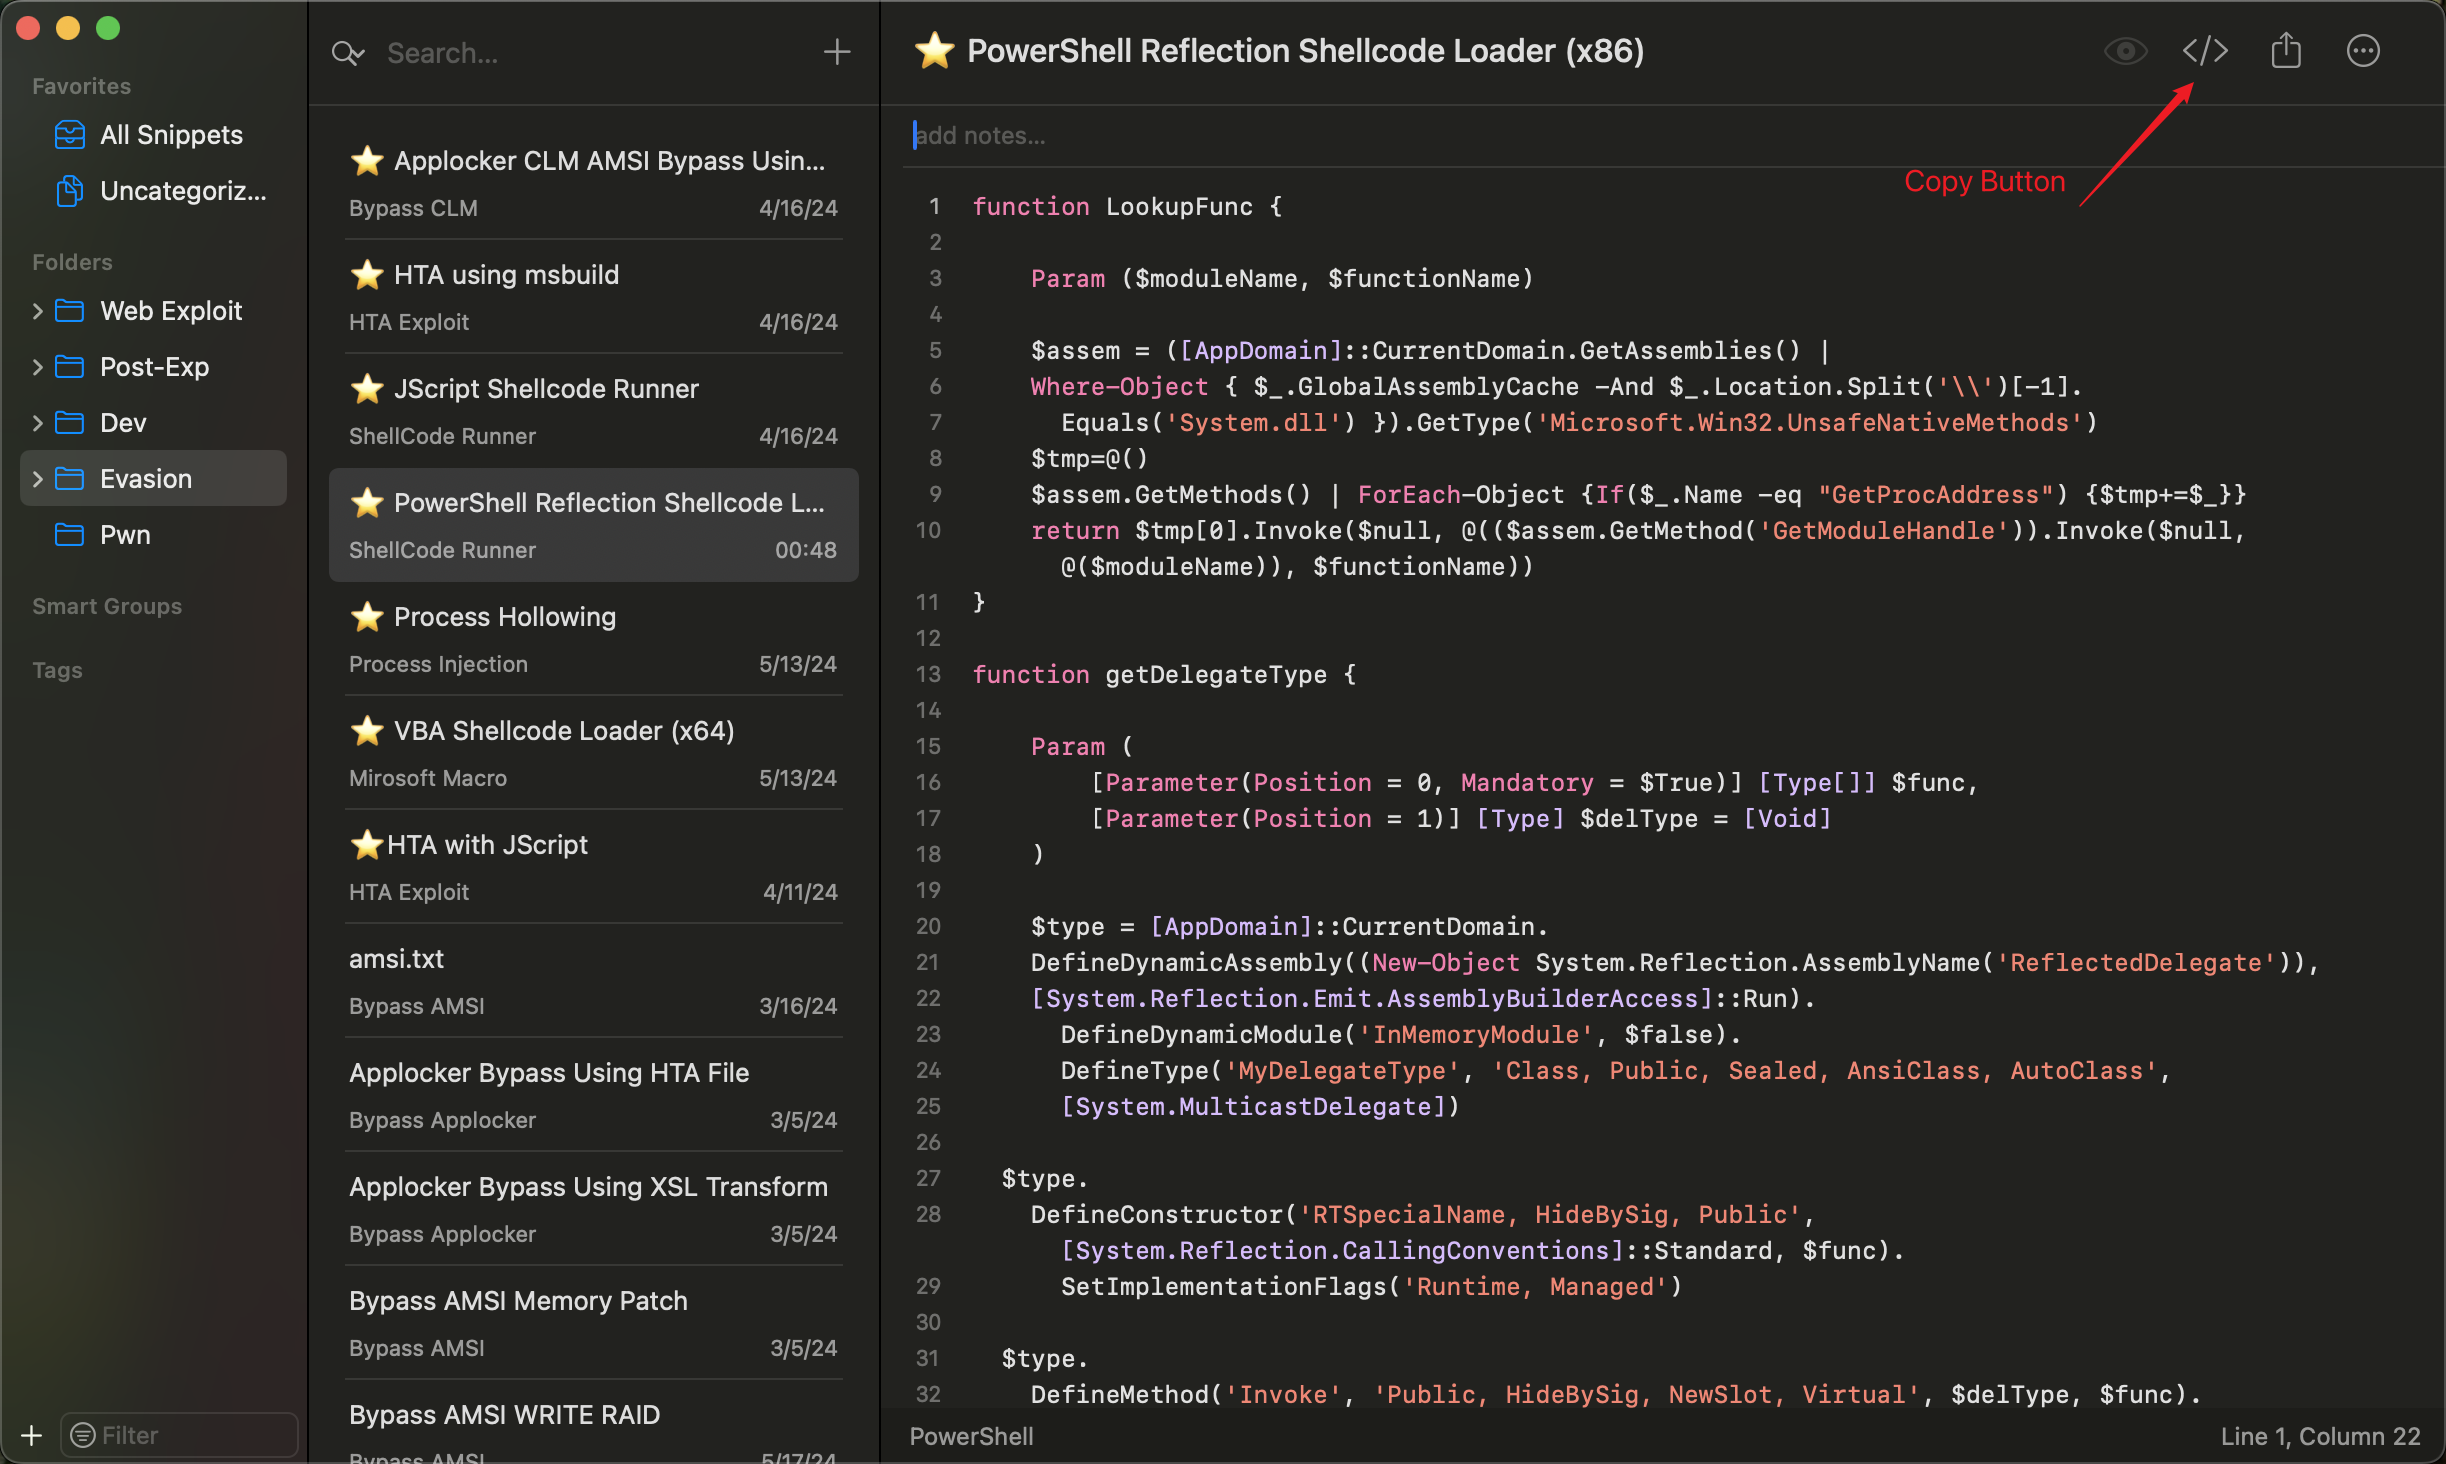Expand the Post-Exp folder chevron
This screenshot has height=1464, width=2446.
pos(38,367)
